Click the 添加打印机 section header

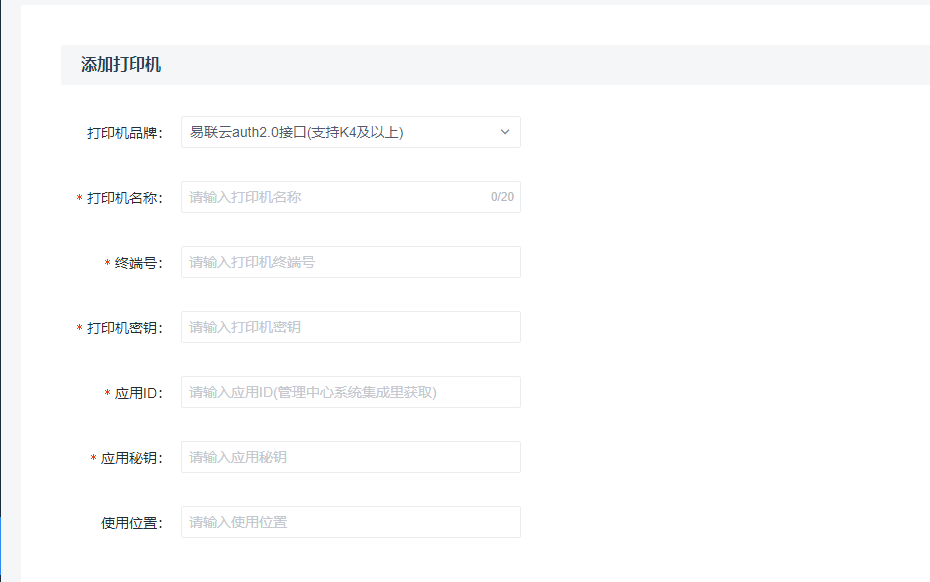point(121,65)
